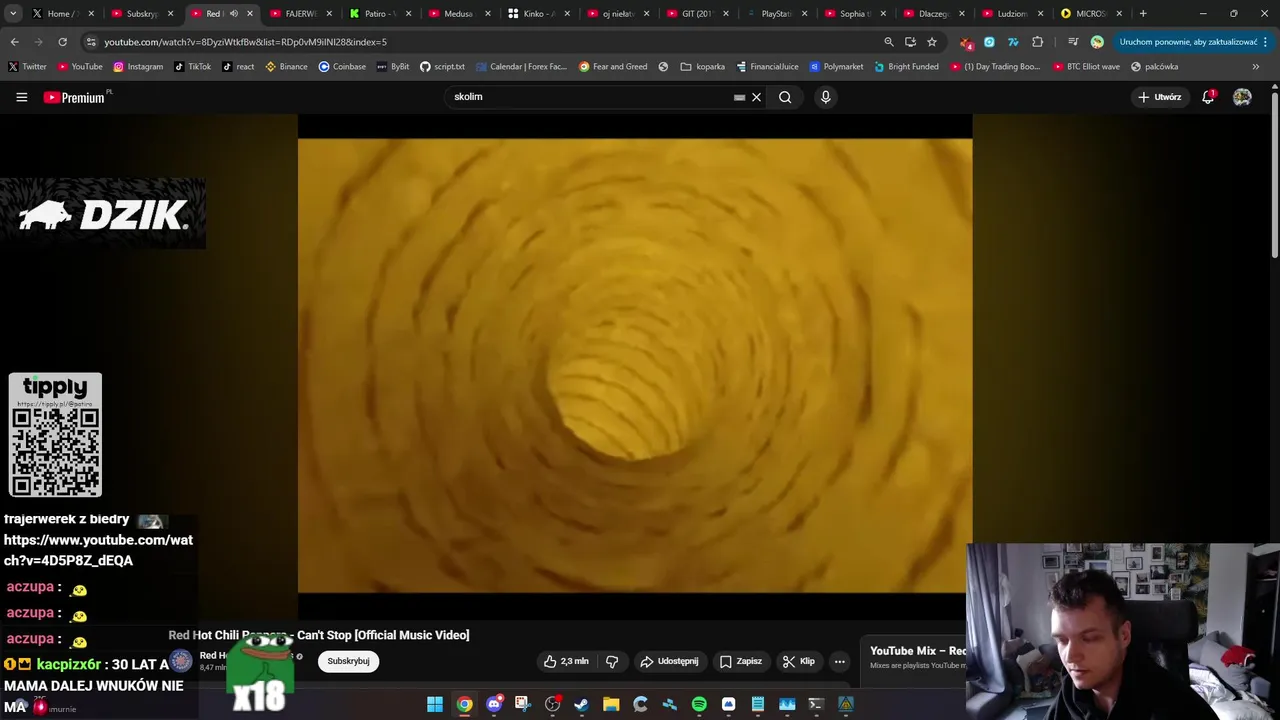Open Discord from the taskbar
1280x720 pixels.
click(494, 704)
